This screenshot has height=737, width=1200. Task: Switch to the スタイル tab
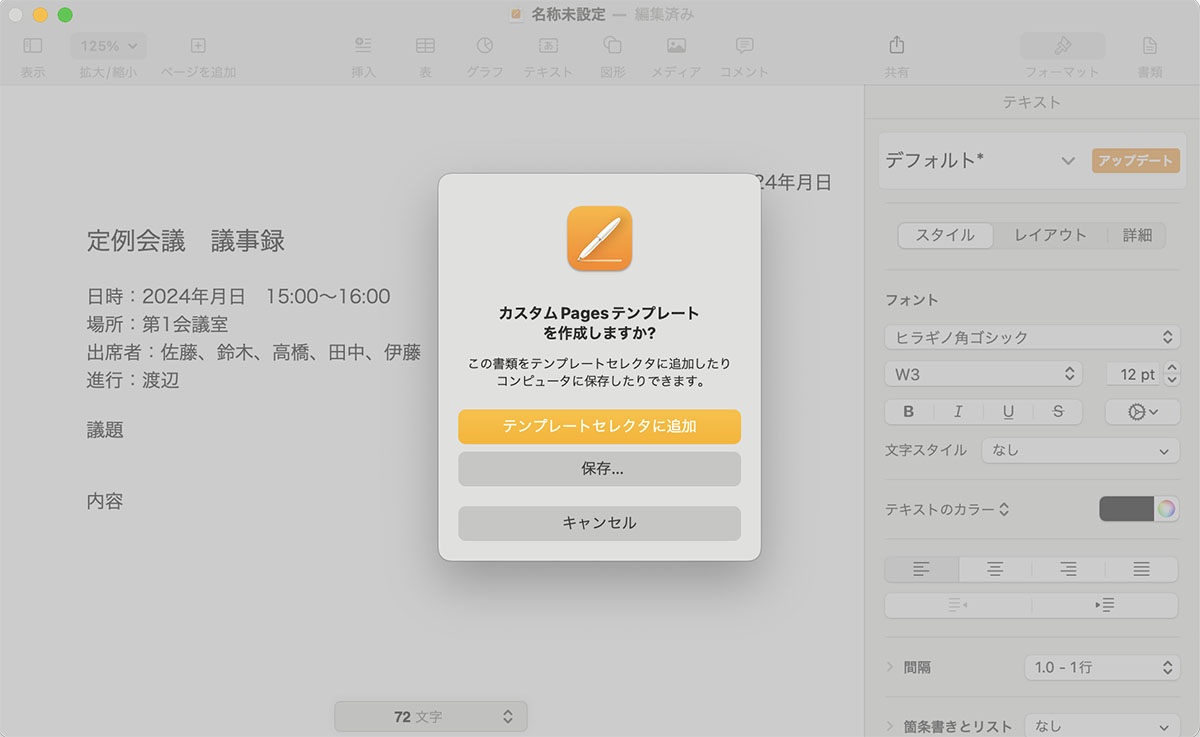(x=945, y=235)
